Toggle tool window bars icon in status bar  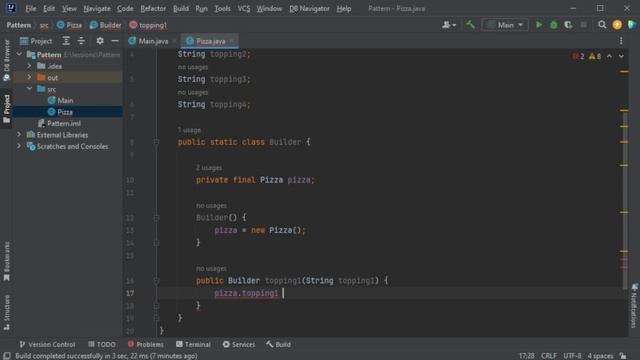(x=7, y=356)
